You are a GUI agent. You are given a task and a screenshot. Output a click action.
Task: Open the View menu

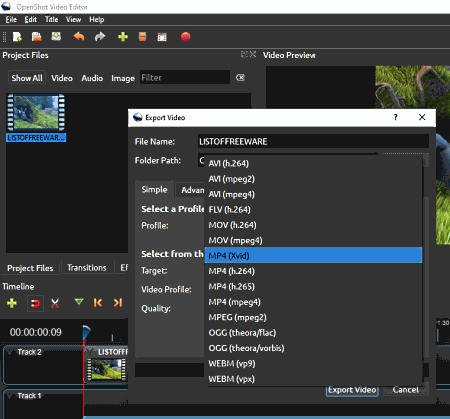(x=73, y=20)
